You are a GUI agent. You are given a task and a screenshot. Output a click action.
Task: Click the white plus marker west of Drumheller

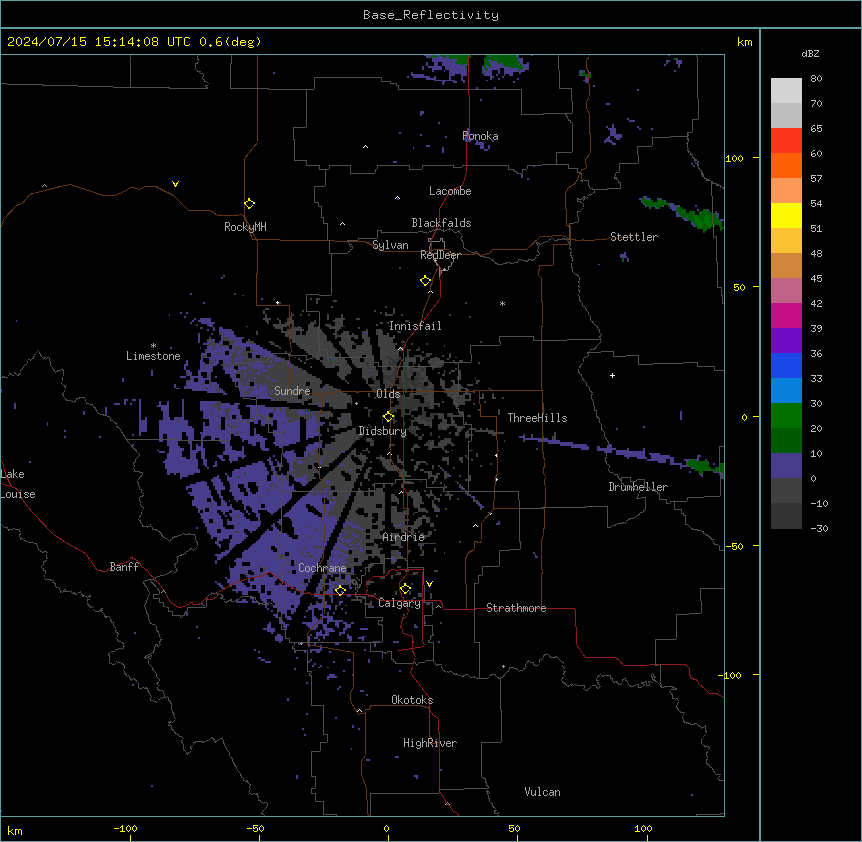pos(612,375)
